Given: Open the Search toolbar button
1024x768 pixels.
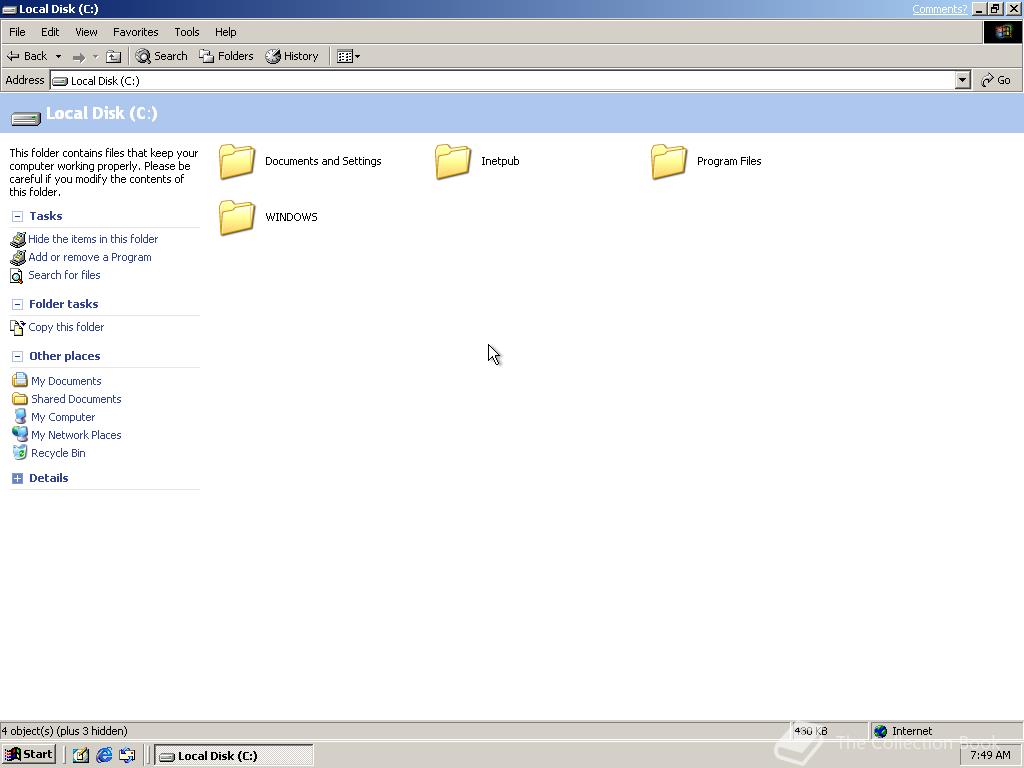Looking at the screenshot, I should click(161, 56).
